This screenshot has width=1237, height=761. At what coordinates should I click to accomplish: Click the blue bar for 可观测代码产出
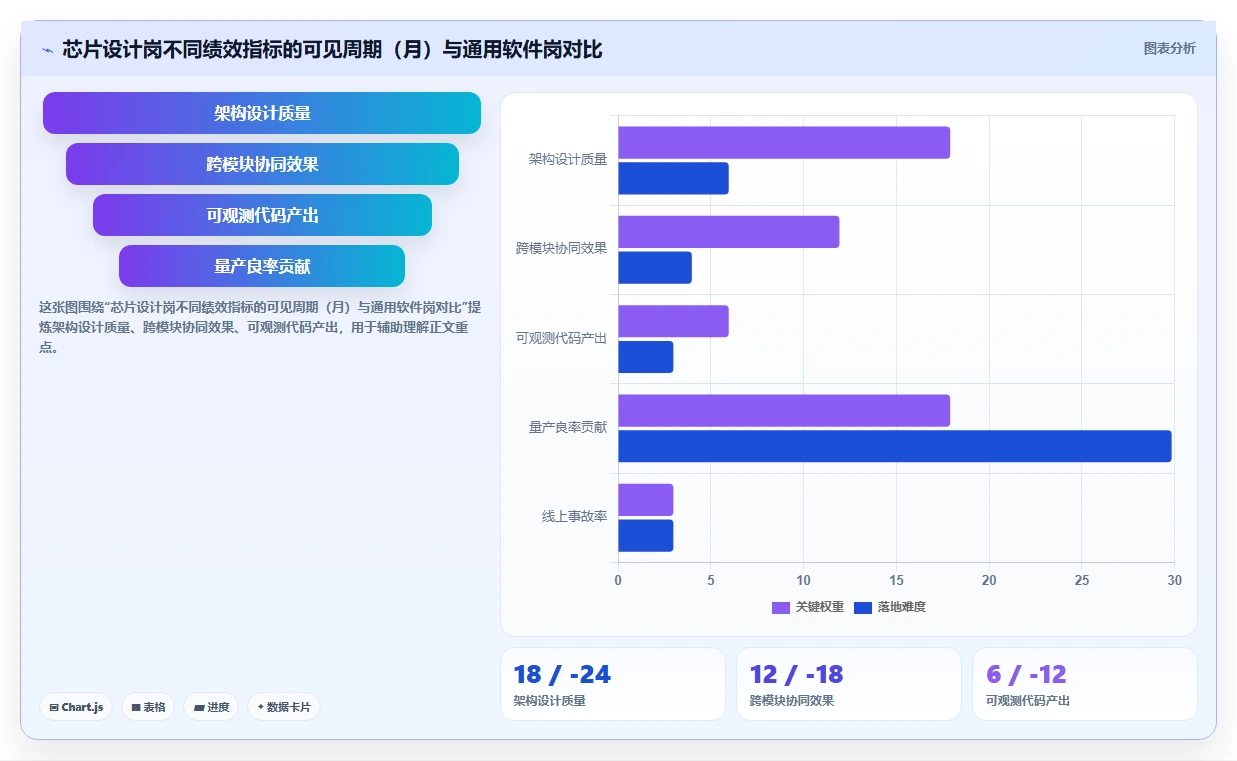[x=645, y=357]
